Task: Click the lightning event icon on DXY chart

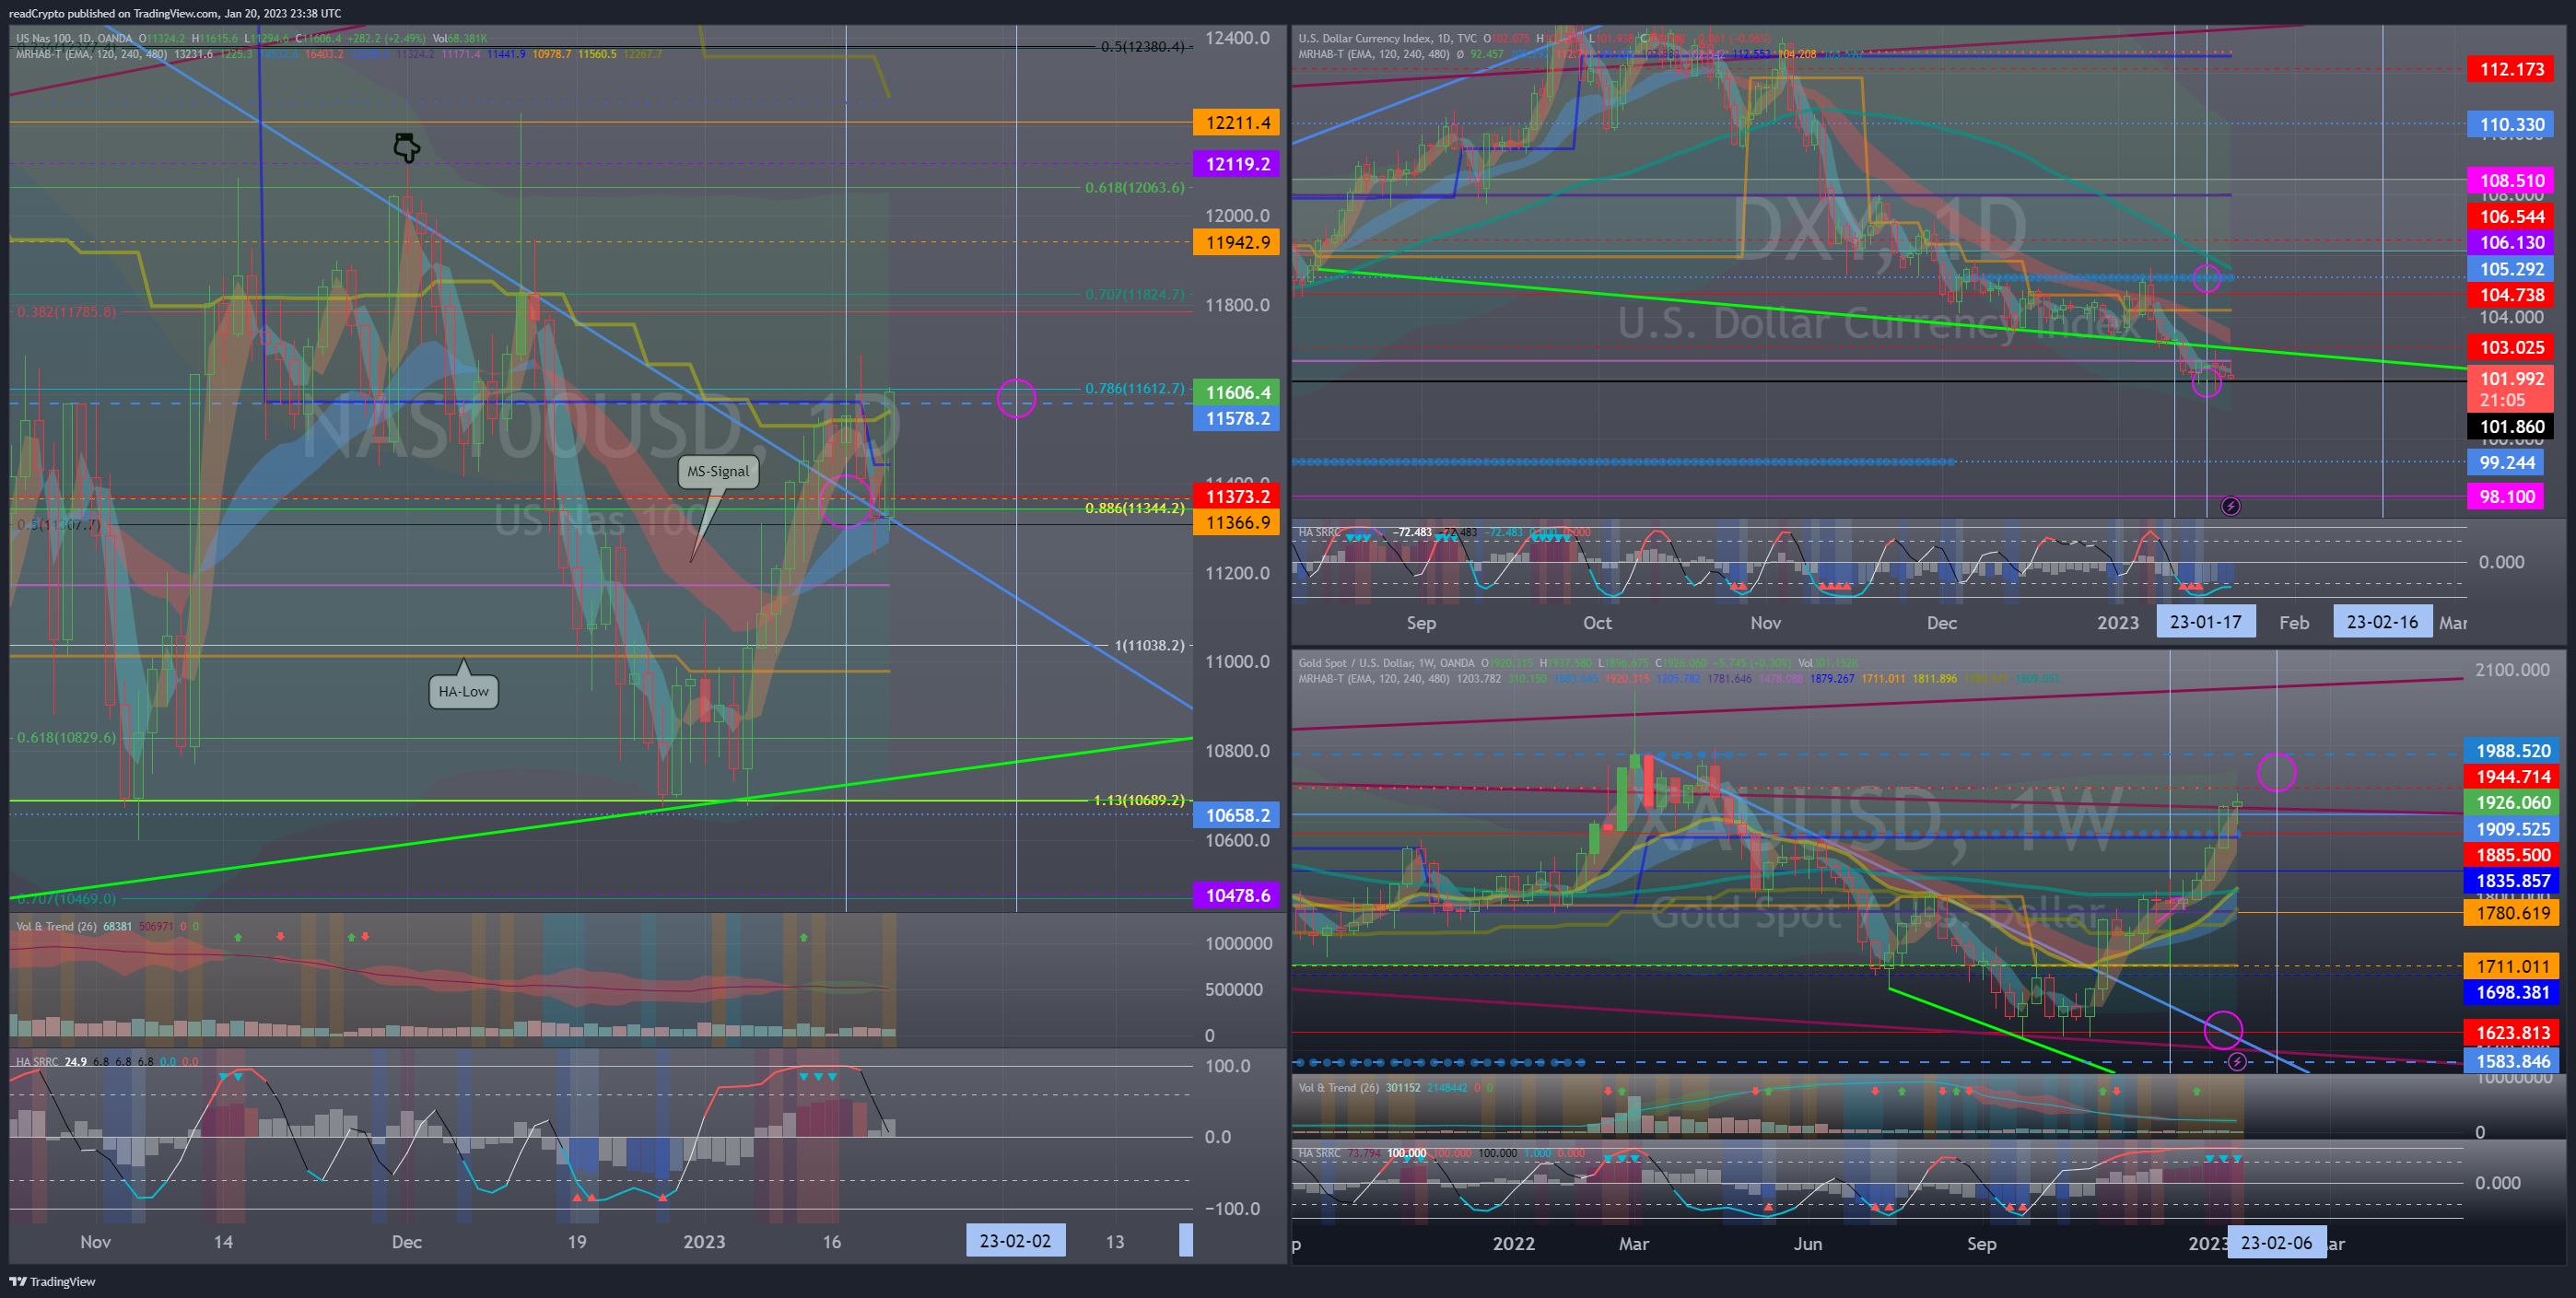Action: tap(2231, 506)
